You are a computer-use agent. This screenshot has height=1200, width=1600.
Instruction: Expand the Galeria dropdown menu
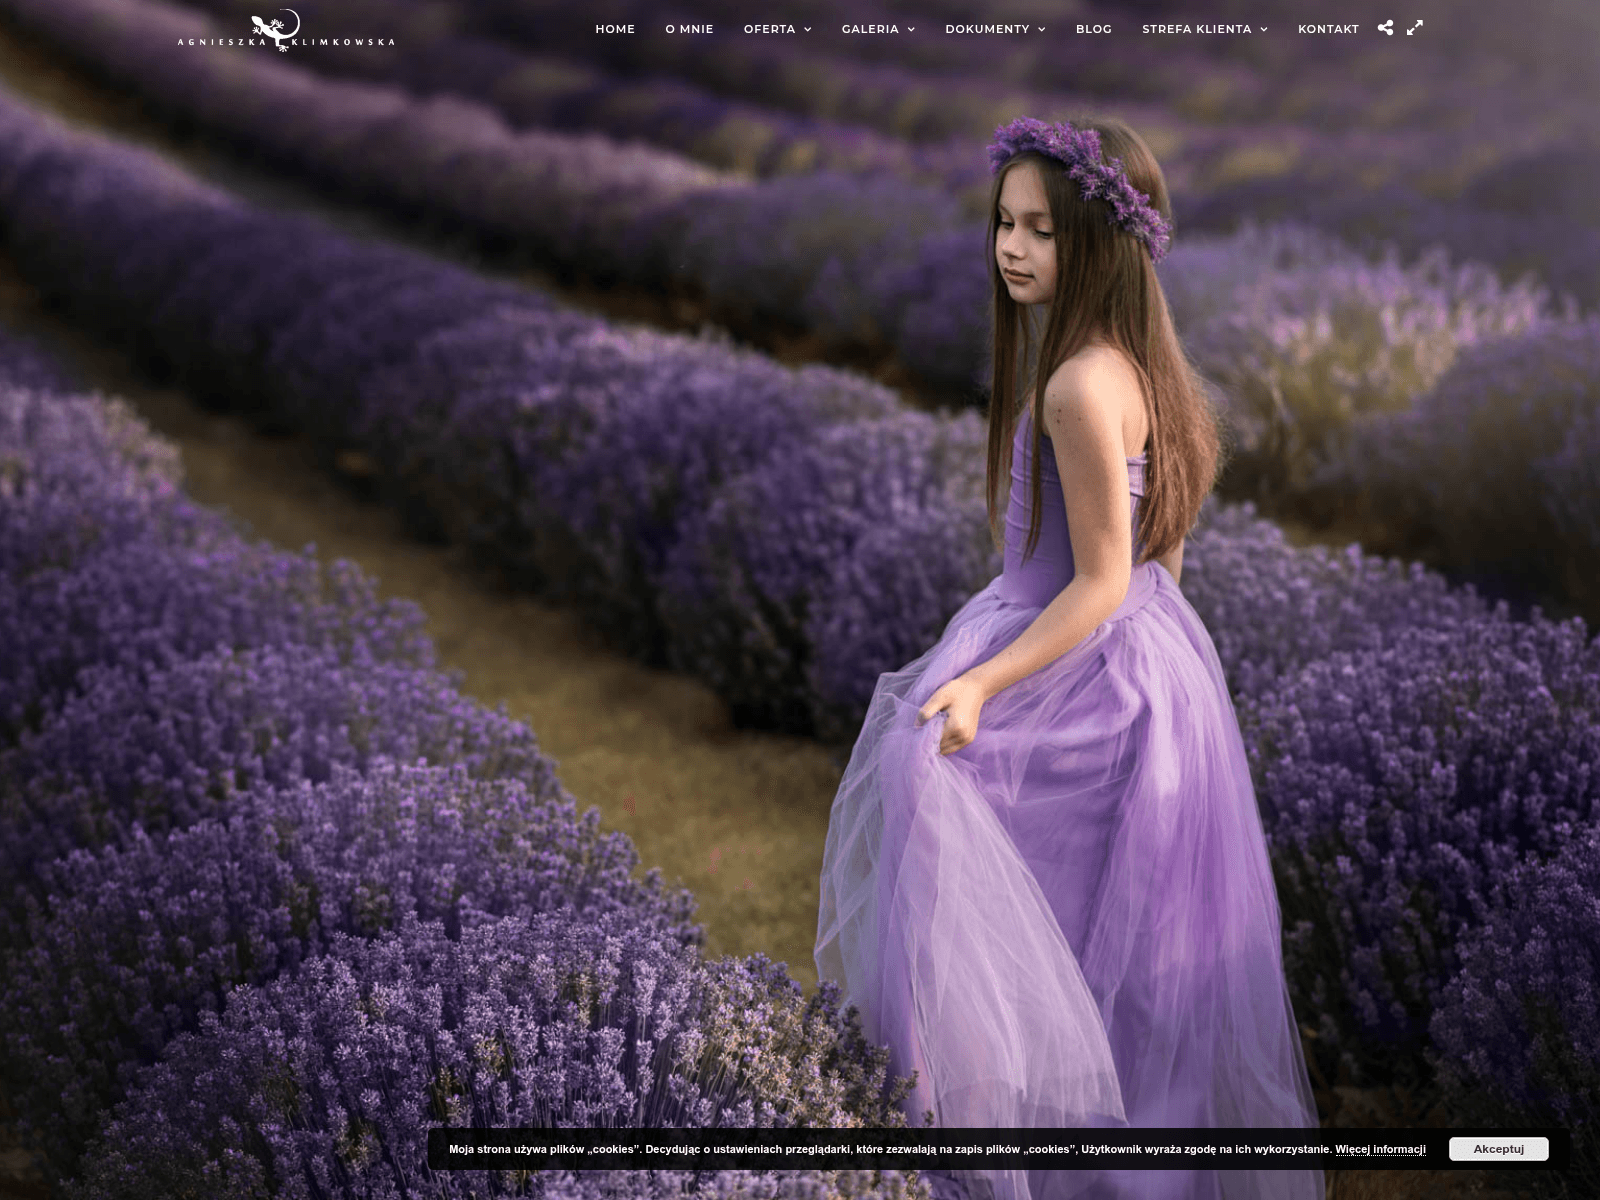(878, 29)
